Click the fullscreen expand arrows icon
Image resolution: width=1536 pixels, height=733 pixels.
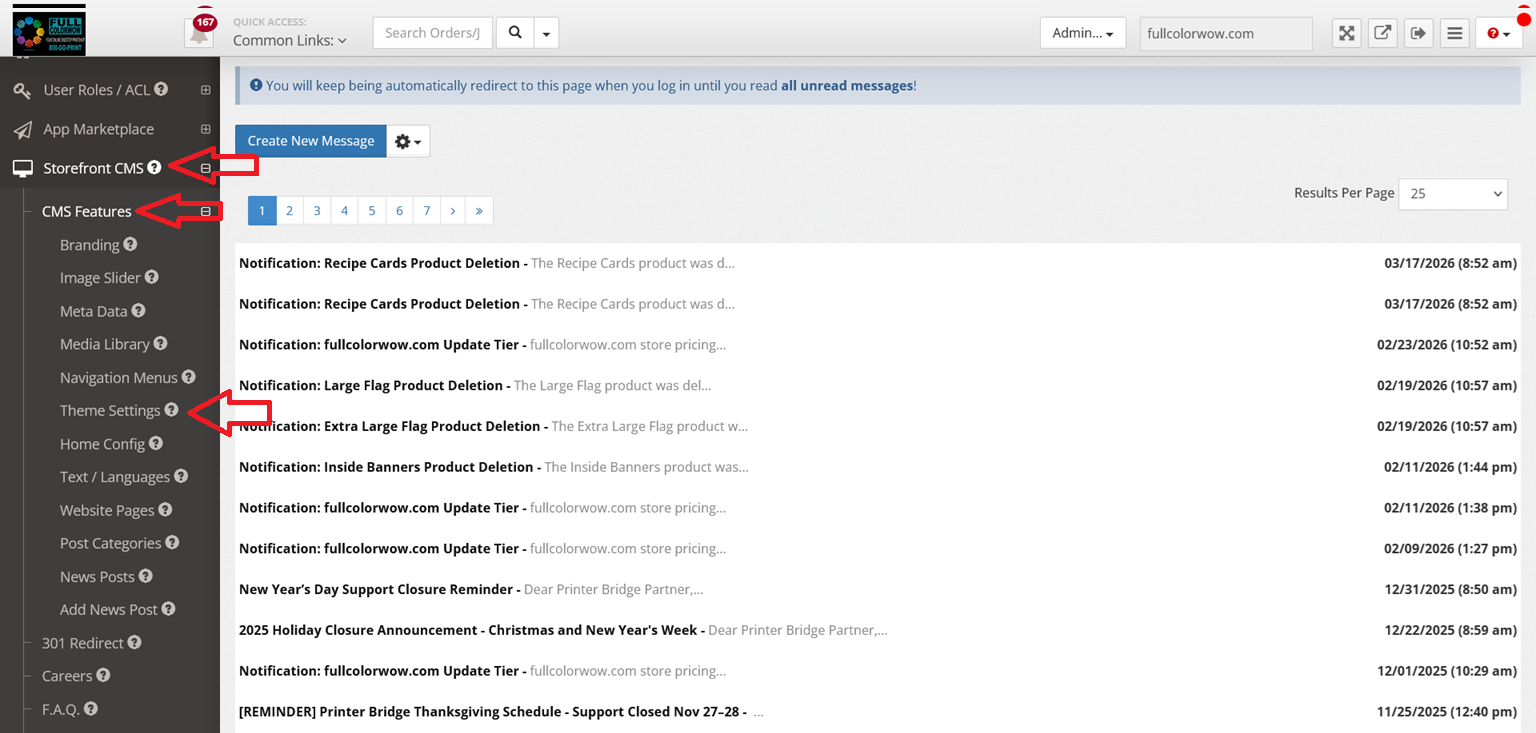1347,33
